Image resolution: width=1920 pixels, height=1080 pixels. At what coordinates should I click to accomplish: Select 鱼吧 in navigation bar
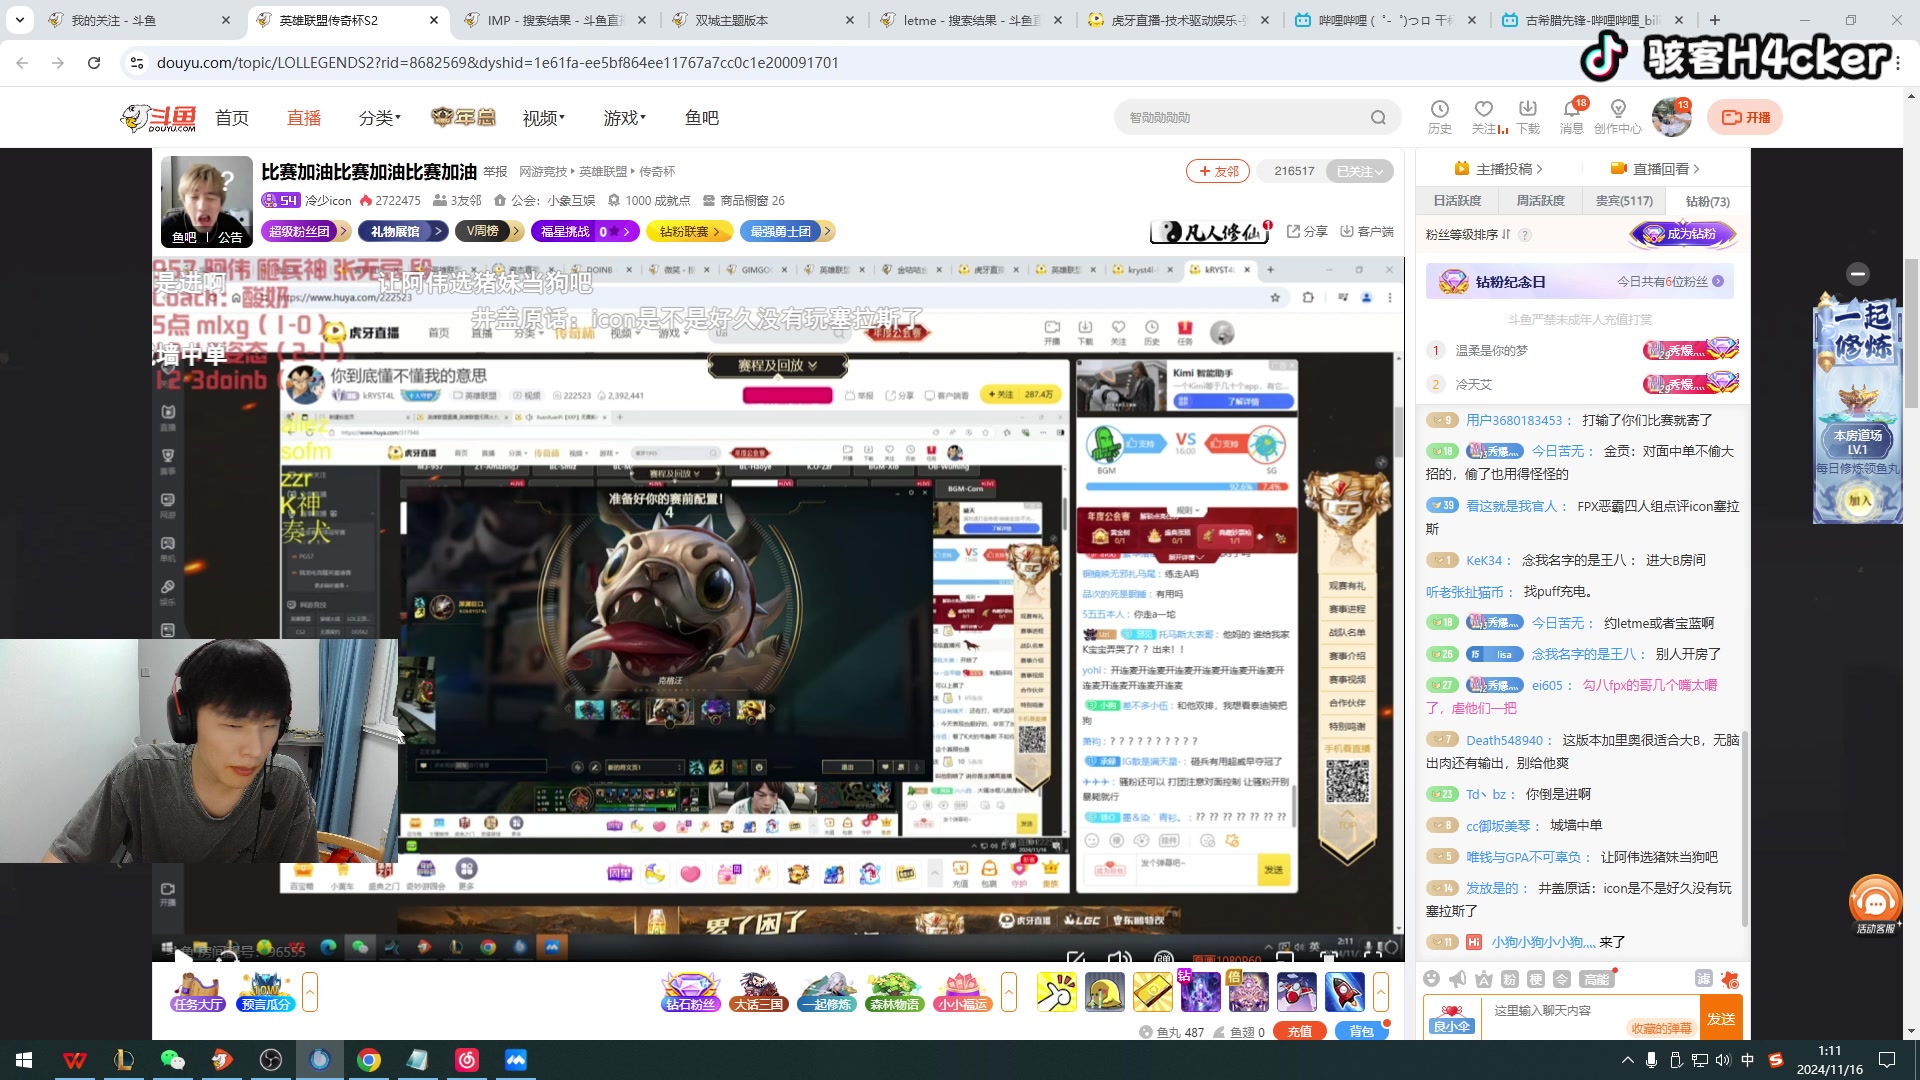[x=702, y=118]
